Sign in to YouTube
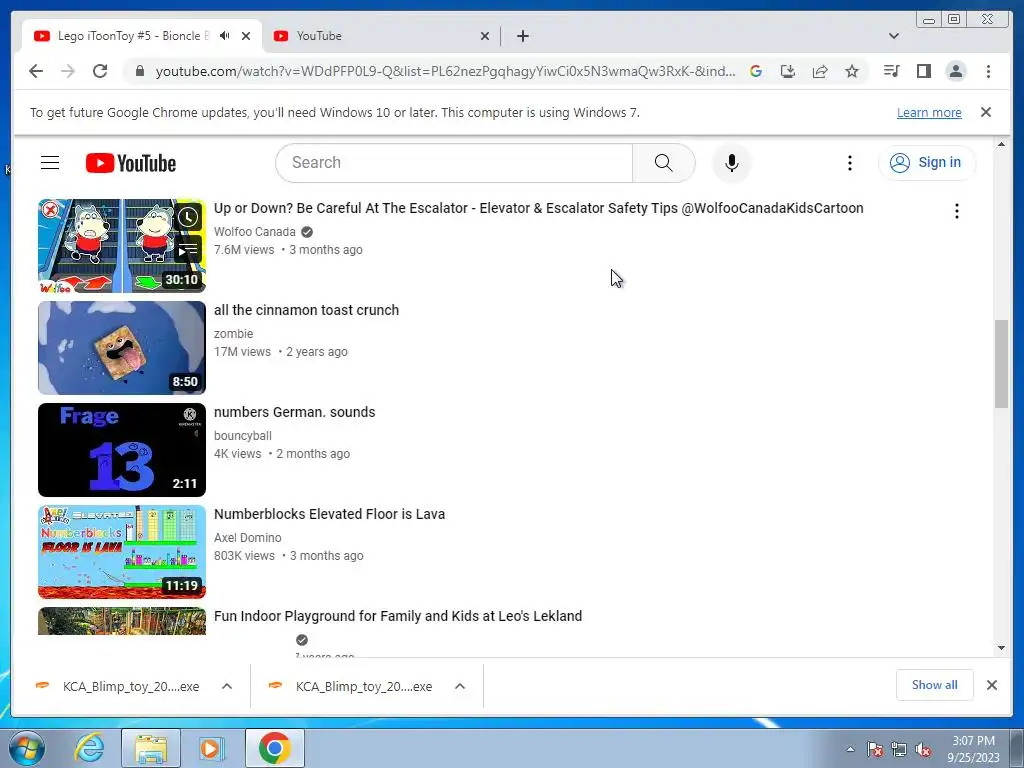 point(927,163)
